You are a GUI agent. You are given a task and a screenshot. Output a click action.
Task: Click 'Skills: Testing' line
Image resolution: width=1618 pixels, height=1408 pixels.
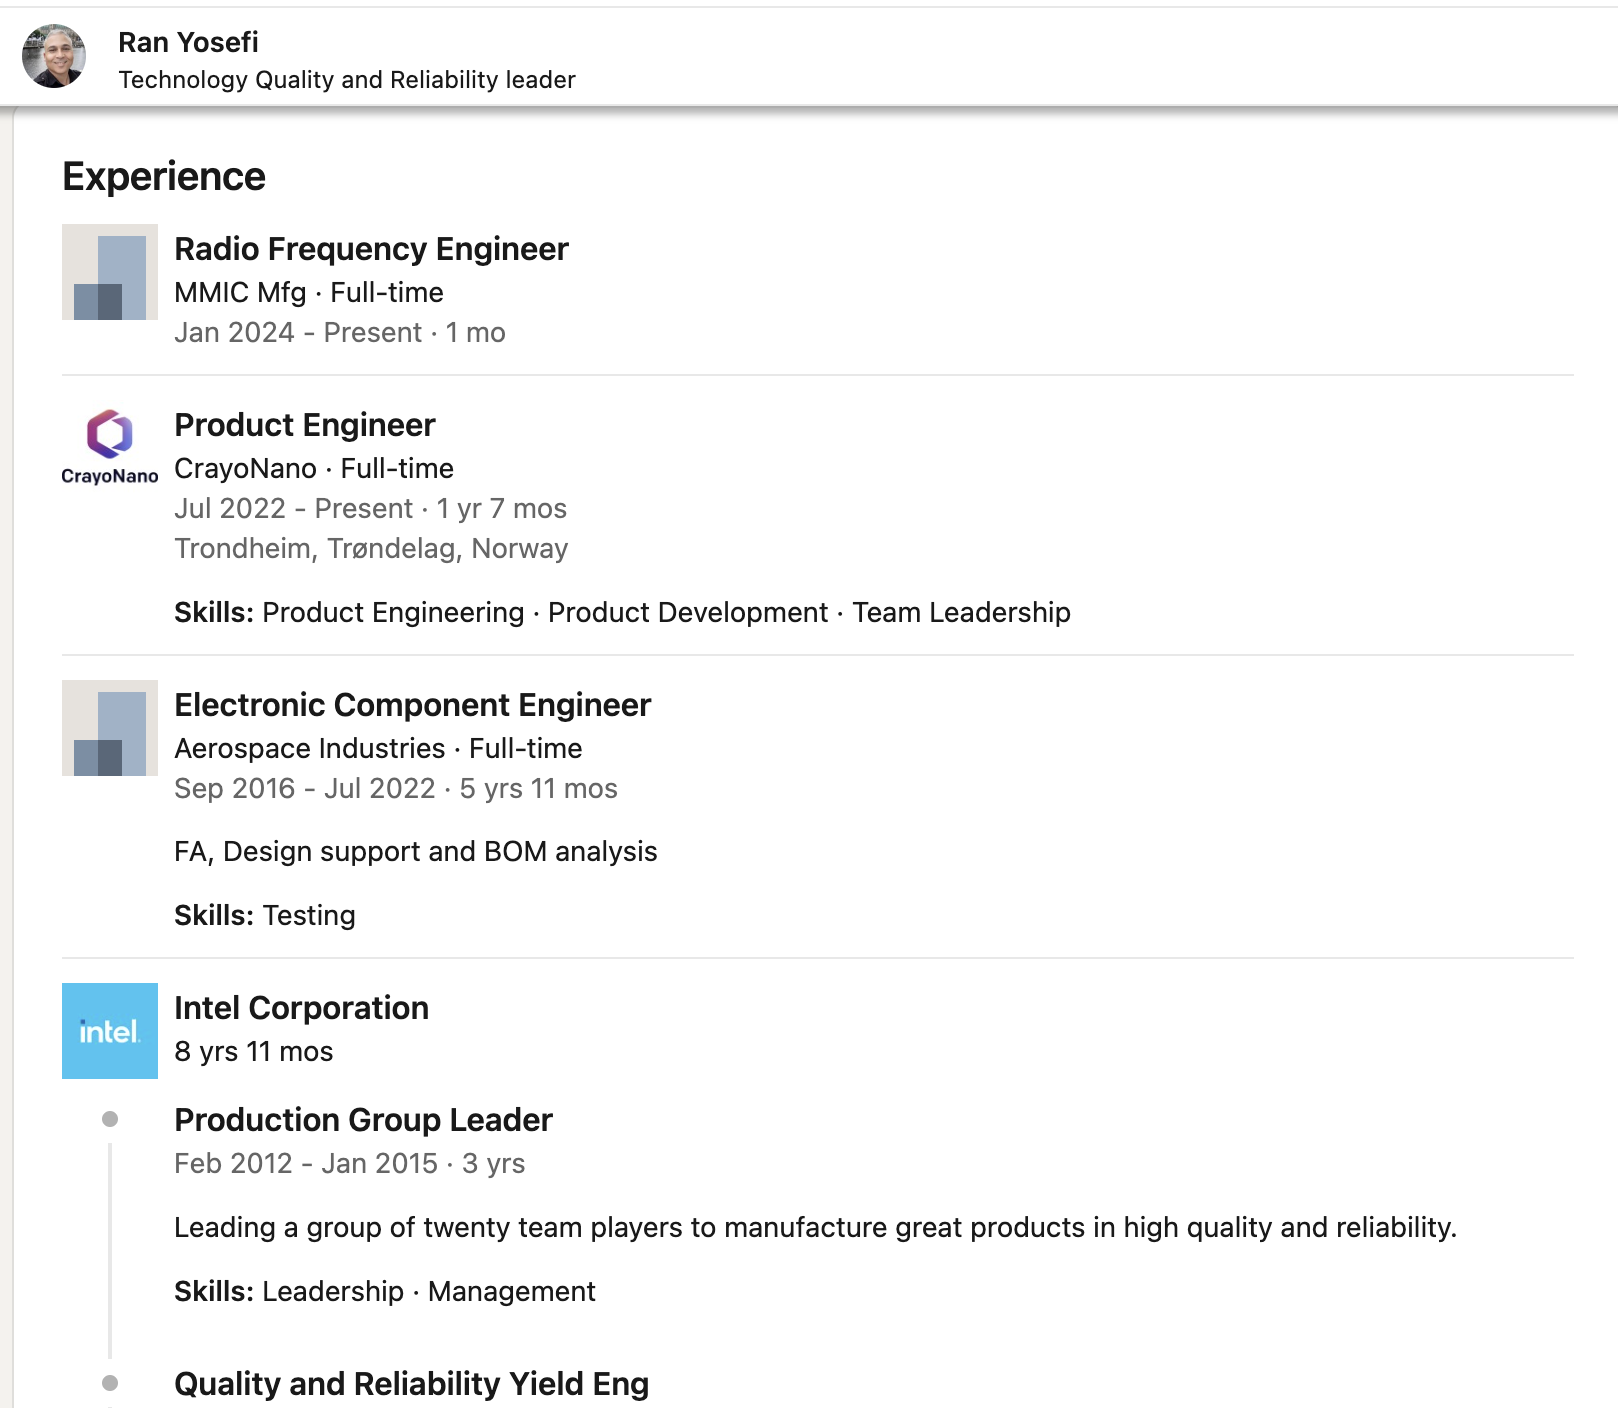pyautogui.click(x=265, y=916)
